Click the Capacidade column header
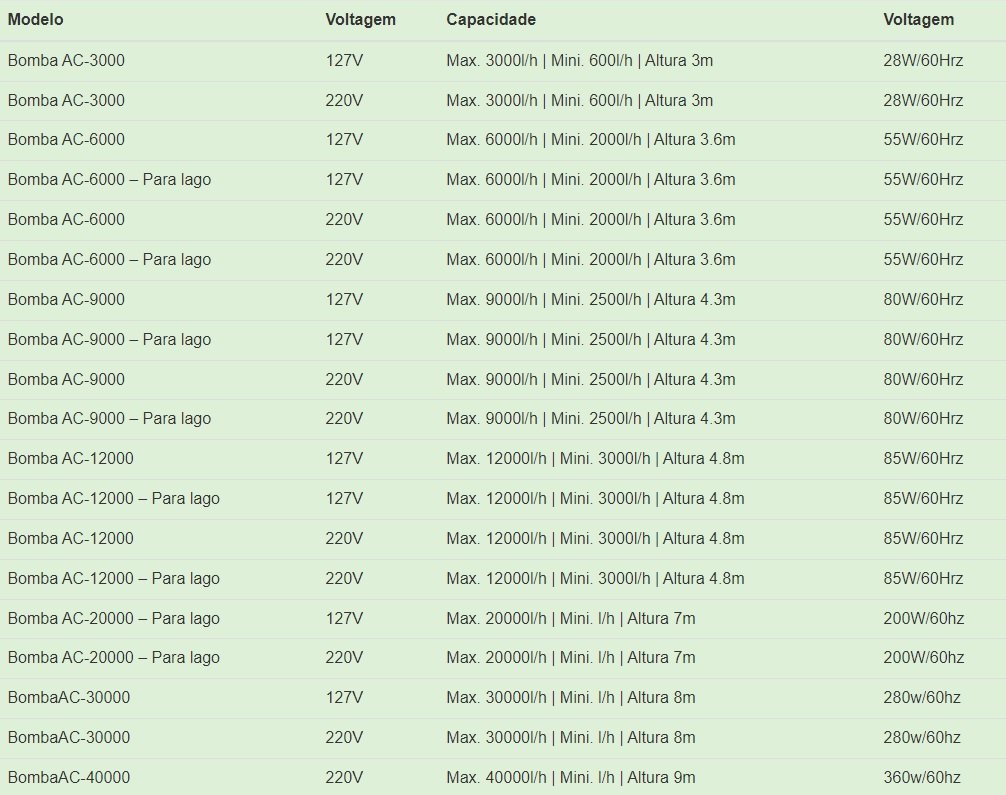Image resolution: width=1006 pixels, height=795 pixels. tap(491, 19)
